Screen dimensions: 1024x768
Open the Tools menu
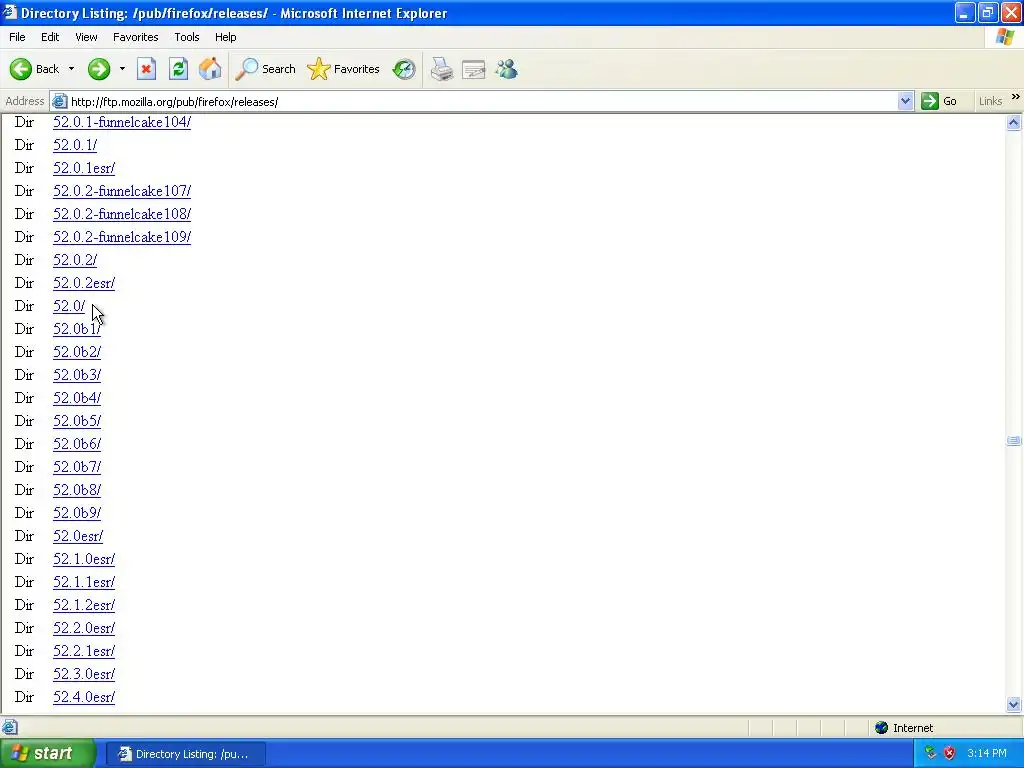(x=186, y=37)
